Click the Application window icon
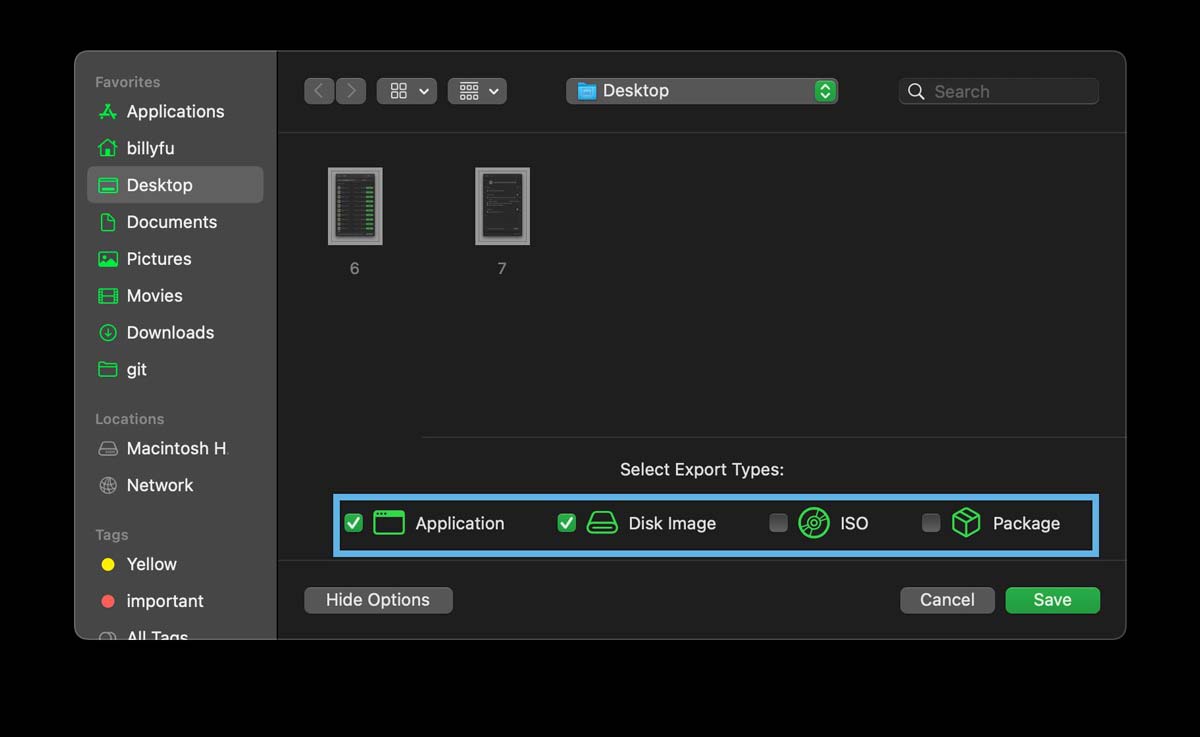1200x737 pixels. pos(389,523)
